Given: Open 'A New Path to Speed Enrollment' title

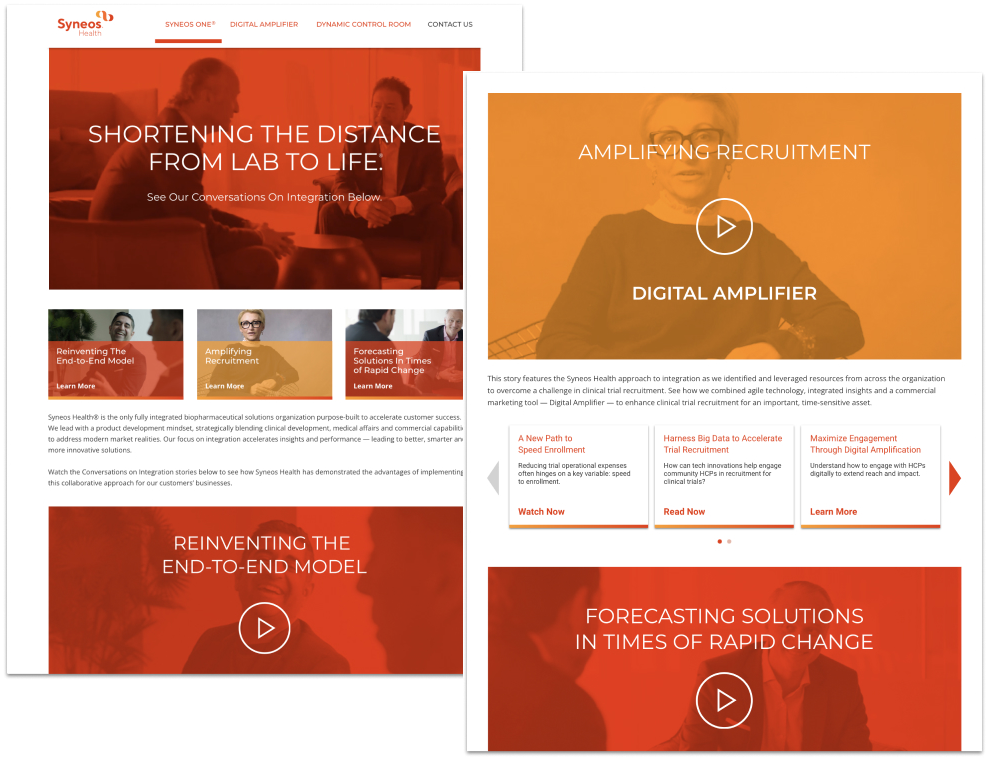Looking at the screenshot, I should (551, 444).
